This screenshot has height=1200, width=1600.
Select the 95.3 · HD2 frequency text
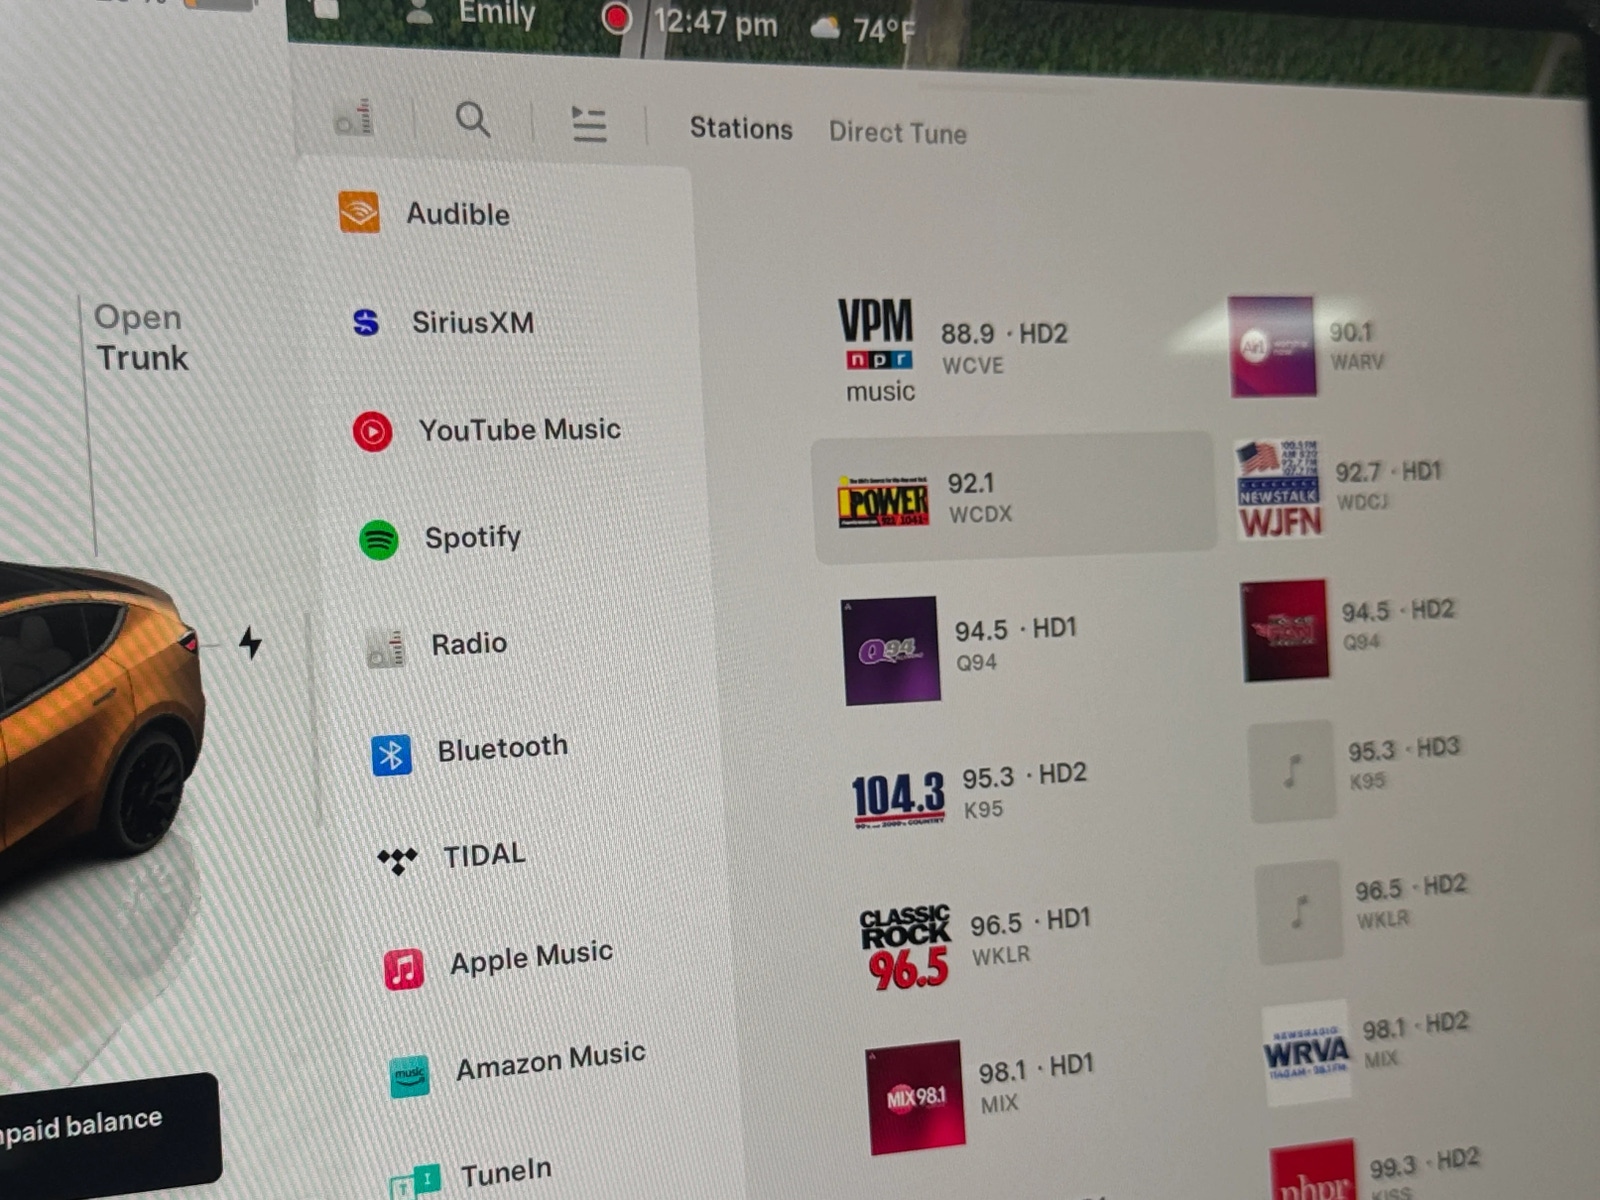[1024, 776]
